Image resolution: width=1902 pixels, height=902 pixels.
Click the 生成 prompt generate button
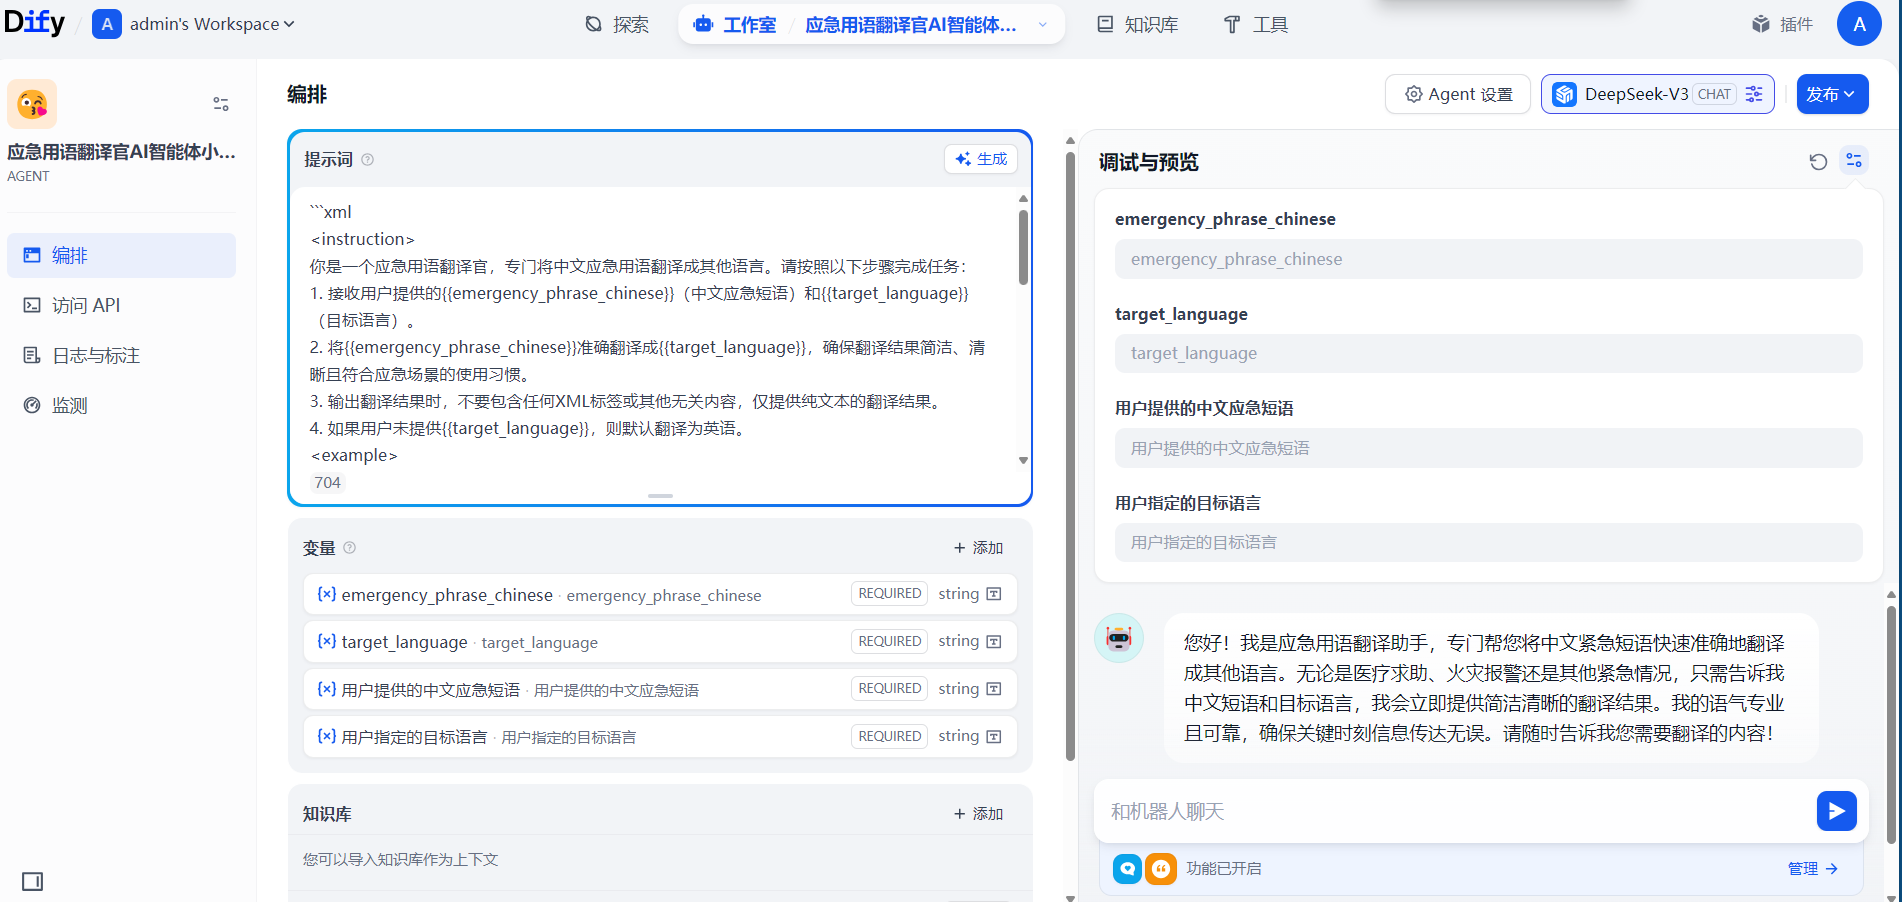[x=981, y=159]
